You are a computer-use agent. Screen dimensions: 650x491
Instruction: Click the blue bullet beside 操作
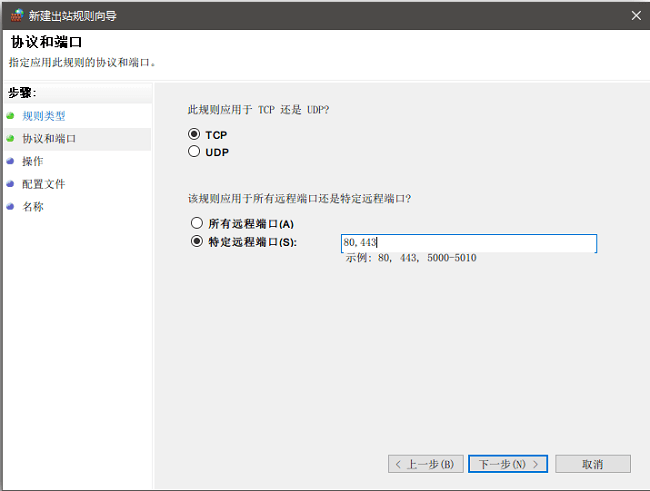11,161
